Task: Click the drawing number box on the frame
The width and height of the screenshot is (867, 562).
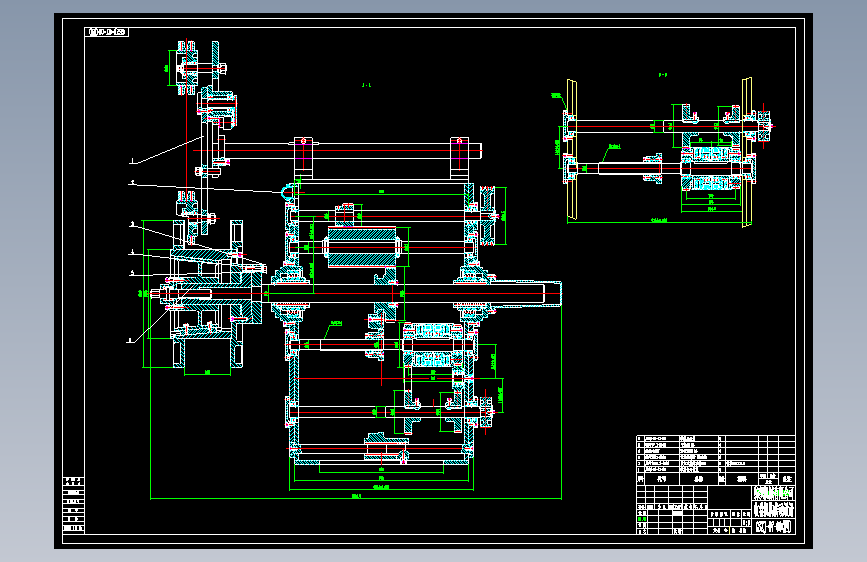Action: [107, 32]
